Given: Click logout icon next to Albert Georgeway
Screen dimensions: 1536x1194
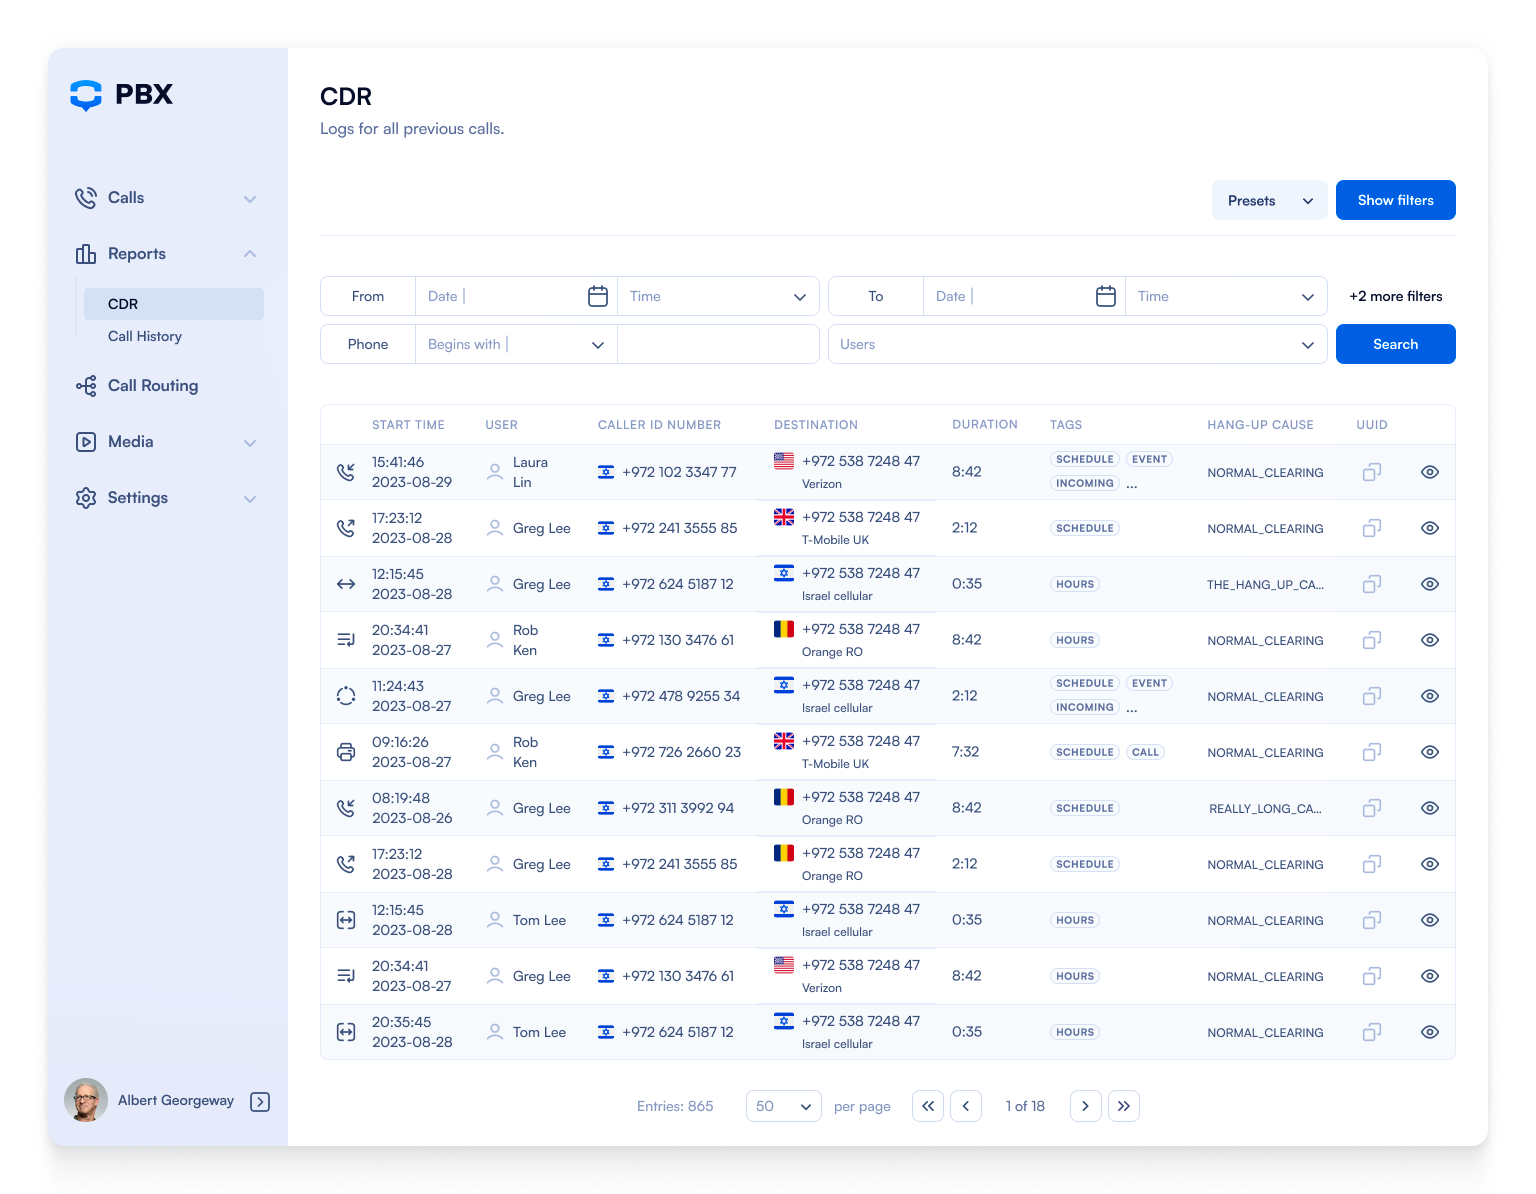Looking at the screenshot, I should click(x=260, y=1101).
